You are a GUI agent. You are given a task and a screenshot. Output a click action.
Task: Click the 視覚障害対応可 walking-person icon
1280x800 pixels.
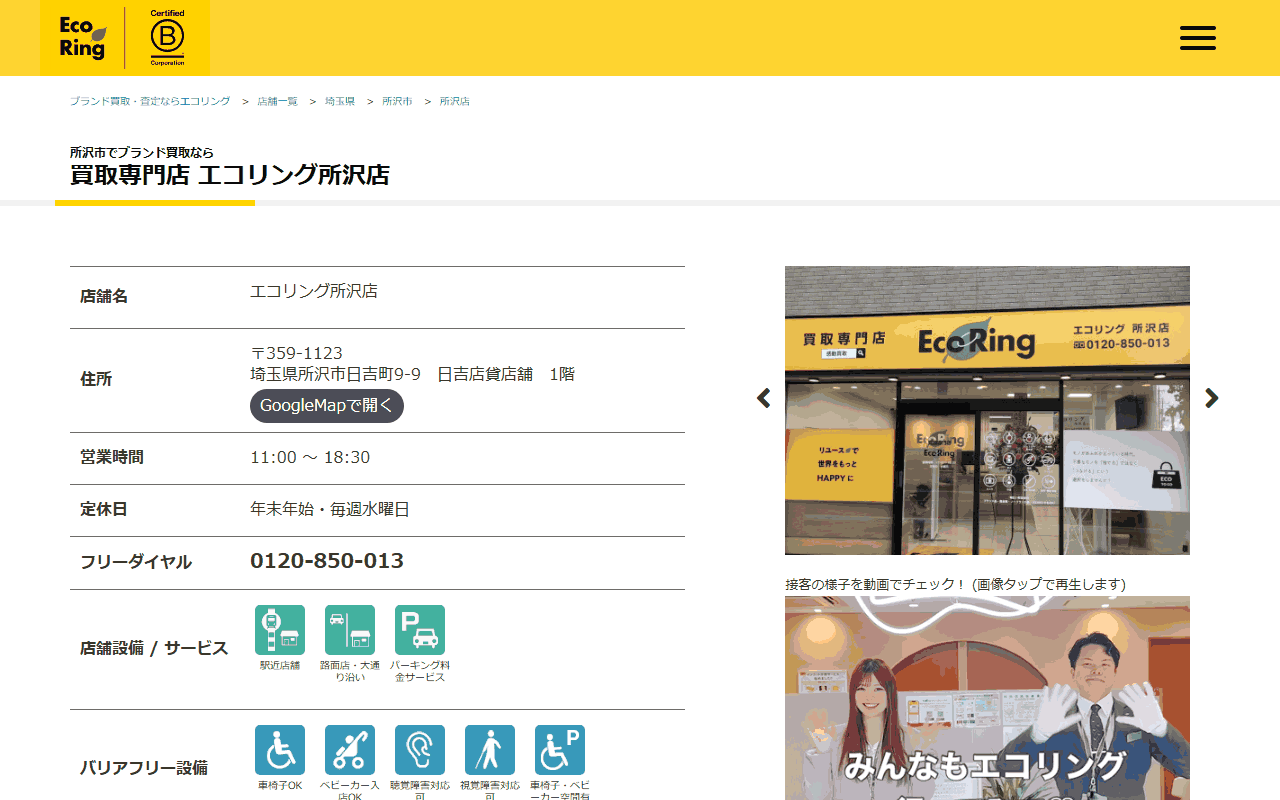point(490,750)
